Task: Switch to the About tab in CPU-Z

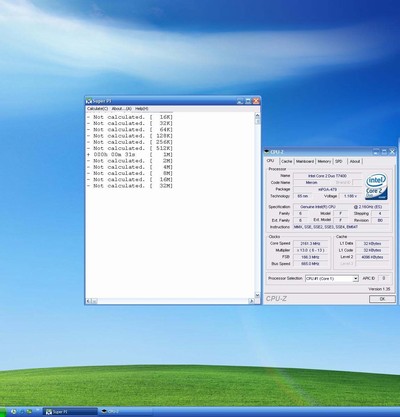Action: tap(355, 161)
